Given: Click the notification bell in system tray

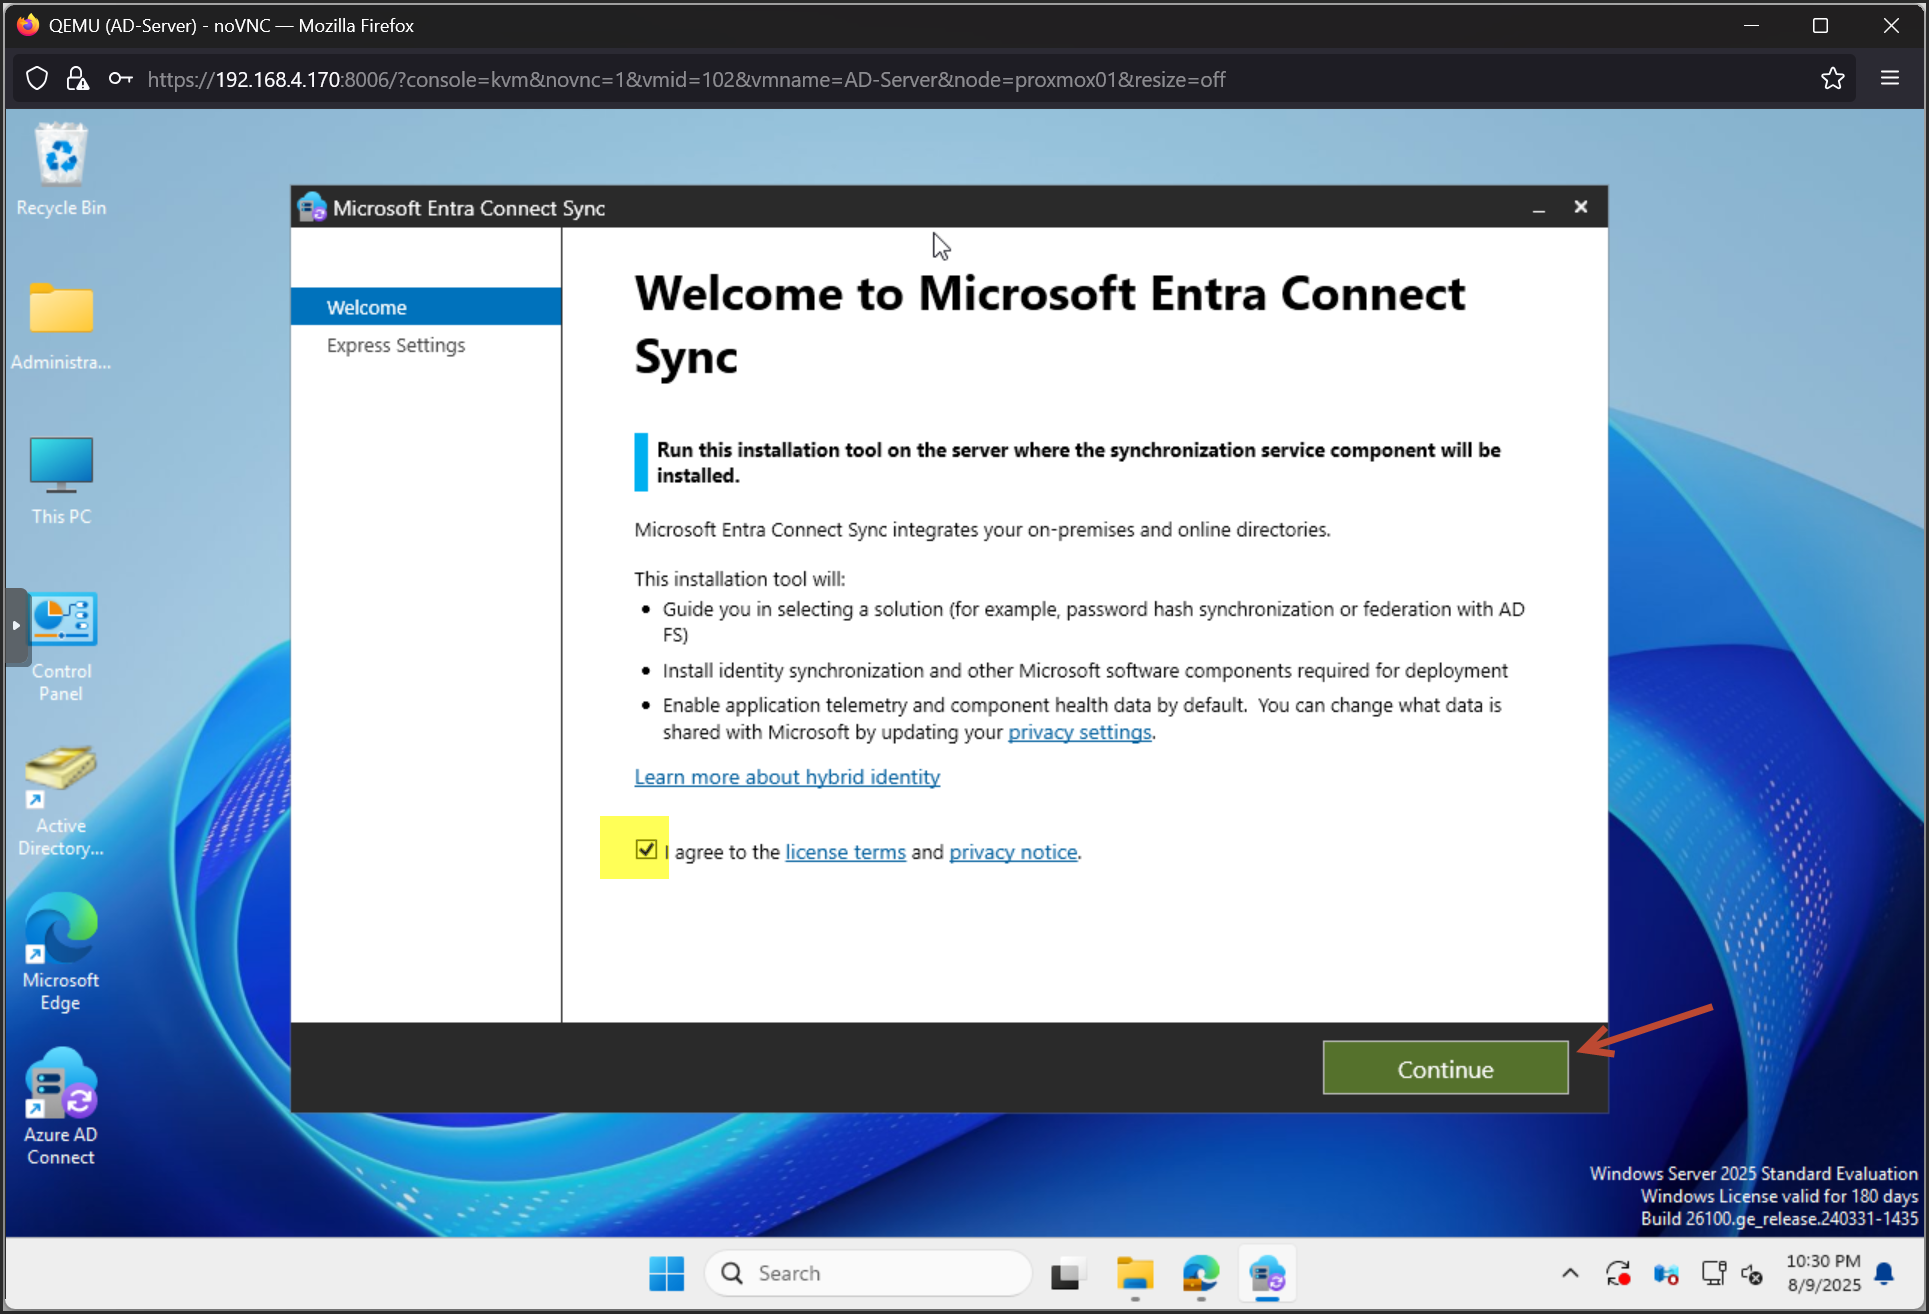Looking at the screenshot, I should [1884, 1272].
